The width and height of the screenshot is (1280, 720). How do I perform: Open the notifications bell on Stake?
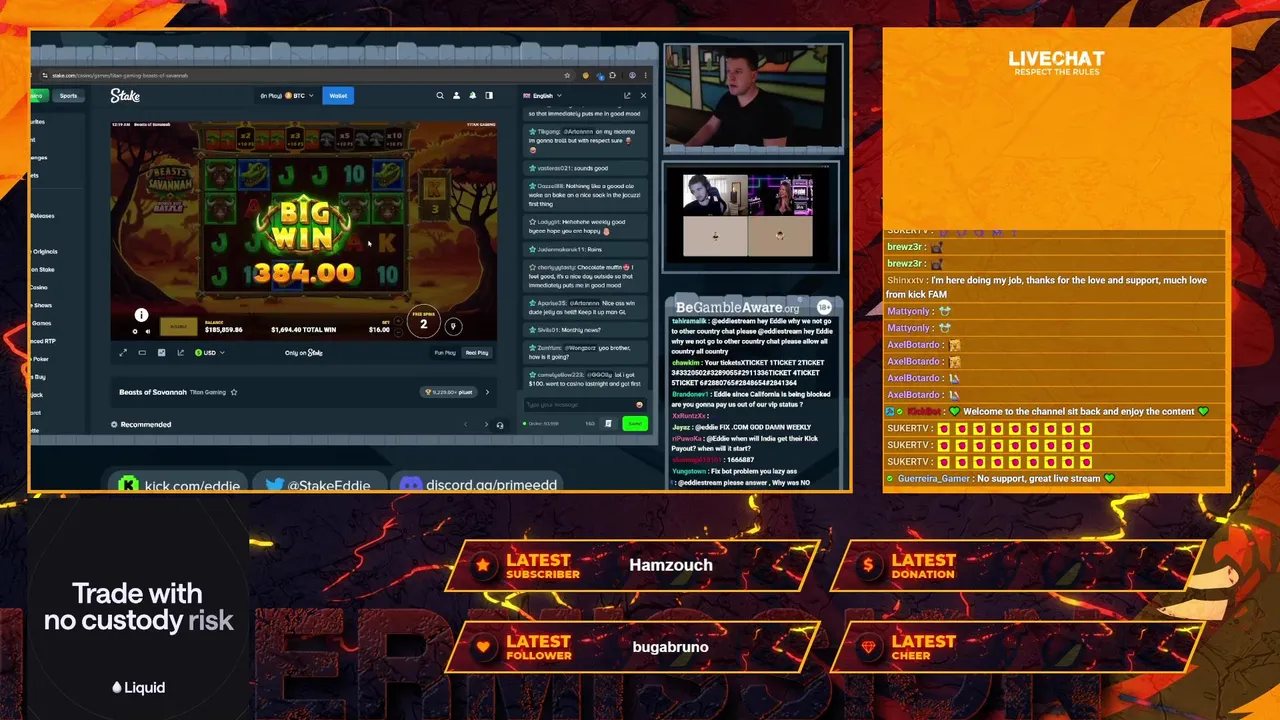pyautogui.click(x=472, y=95)
